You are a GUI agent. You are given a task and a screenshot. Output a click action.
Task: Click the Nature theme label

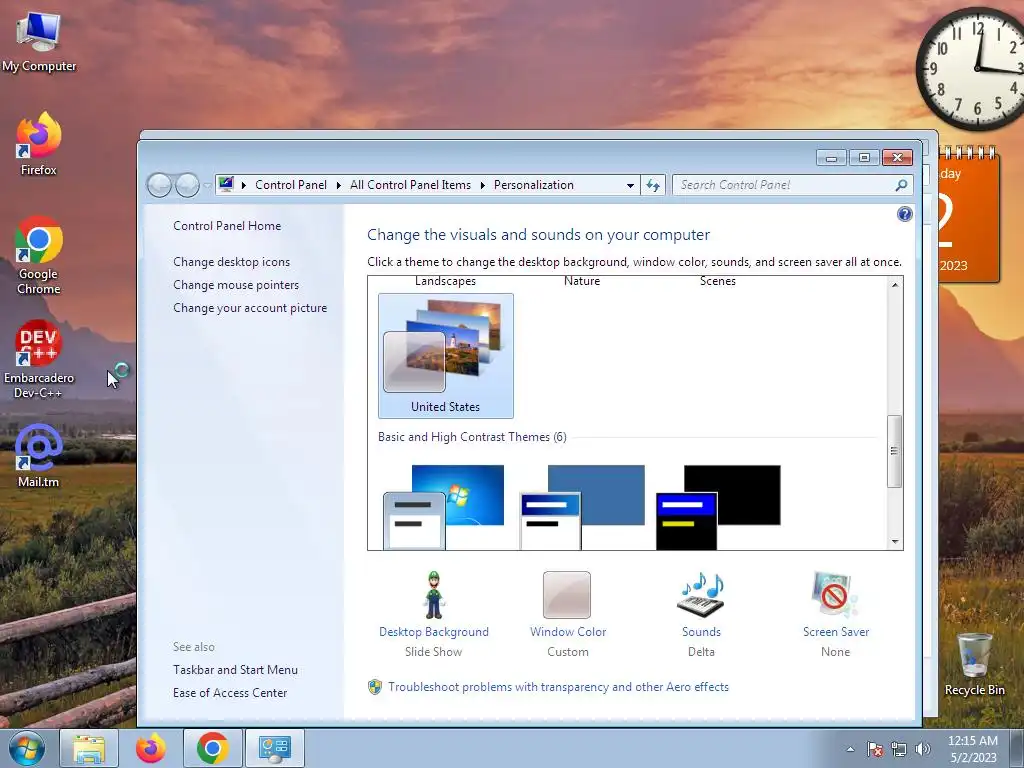click(582, 281)
